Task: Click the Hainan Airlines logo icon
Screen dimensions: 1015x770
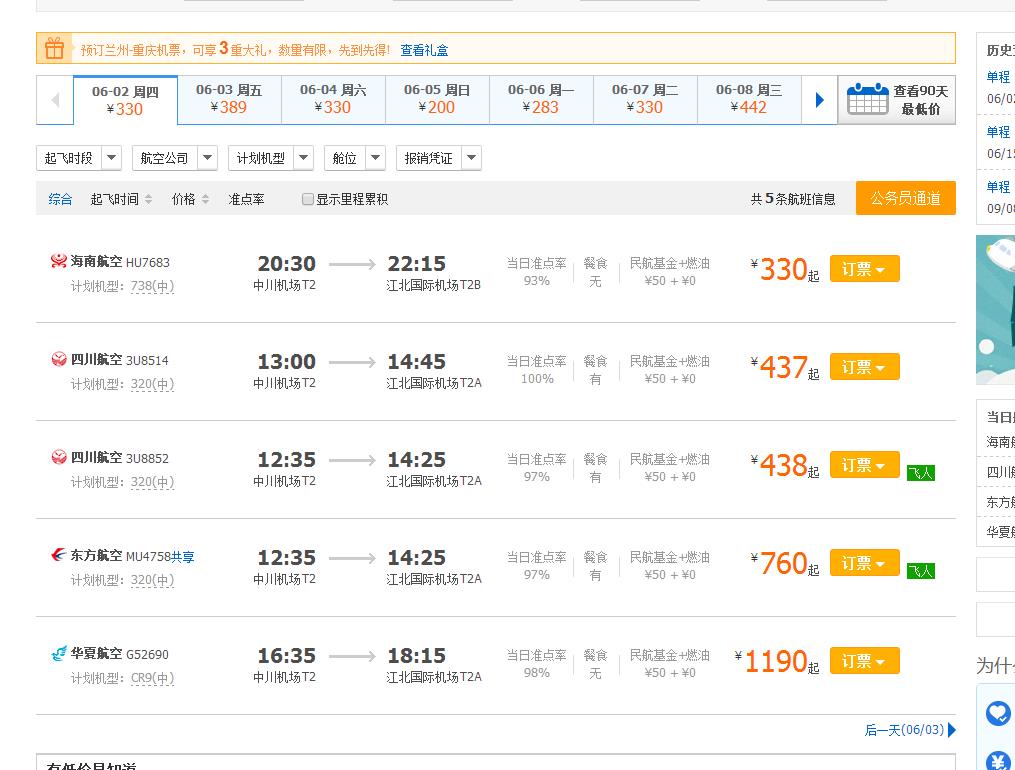Action: [59, 262]
